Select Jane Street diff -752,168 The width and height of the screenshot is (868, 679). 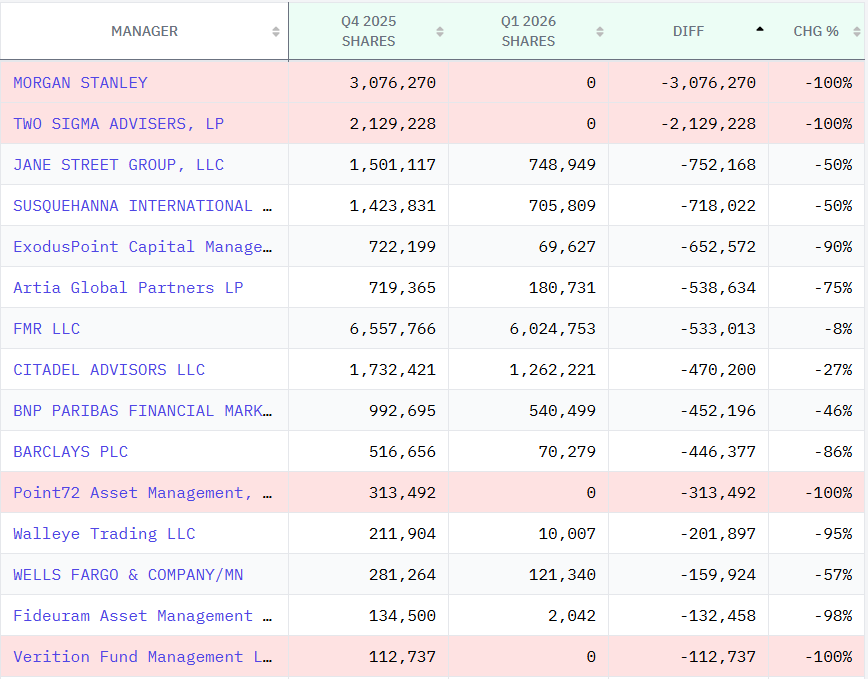pos(718,164)
